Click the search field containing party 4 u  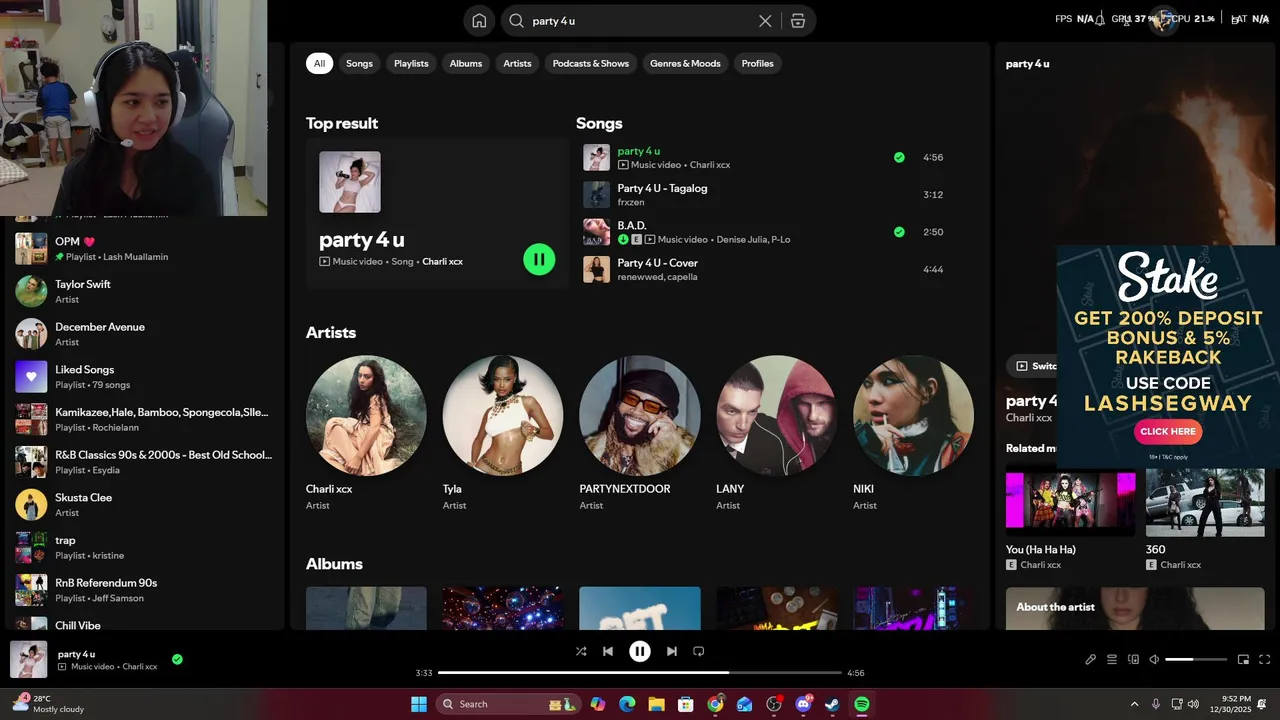[x=640, y=21]
